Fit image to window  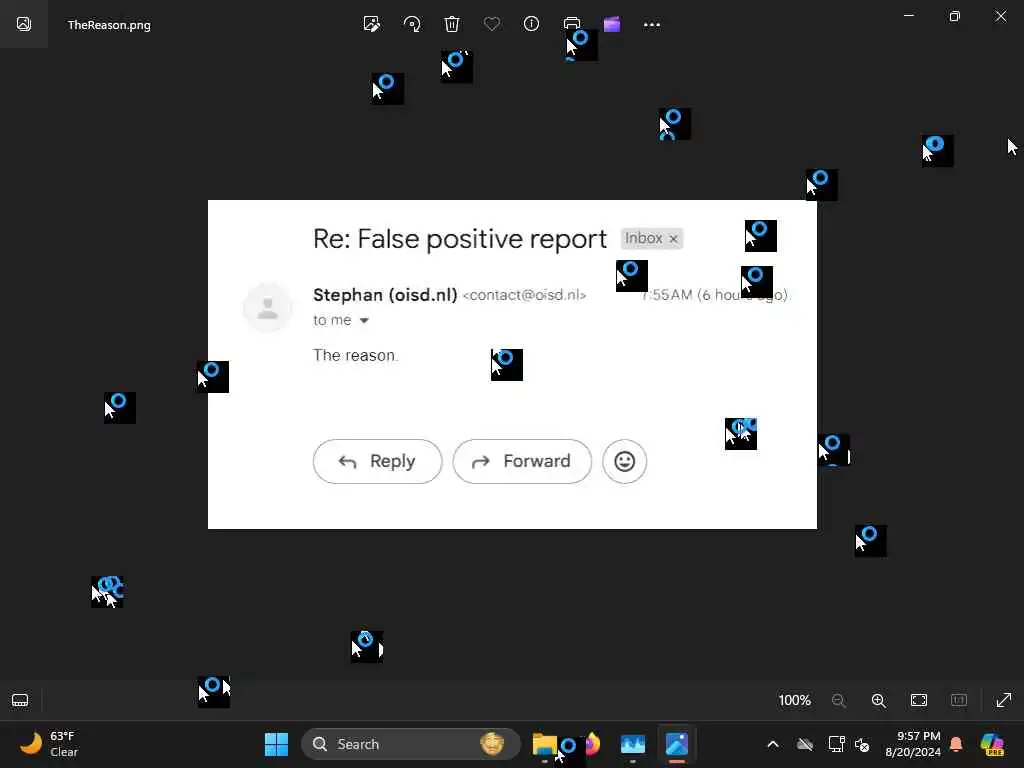click(x=919, y=701)
